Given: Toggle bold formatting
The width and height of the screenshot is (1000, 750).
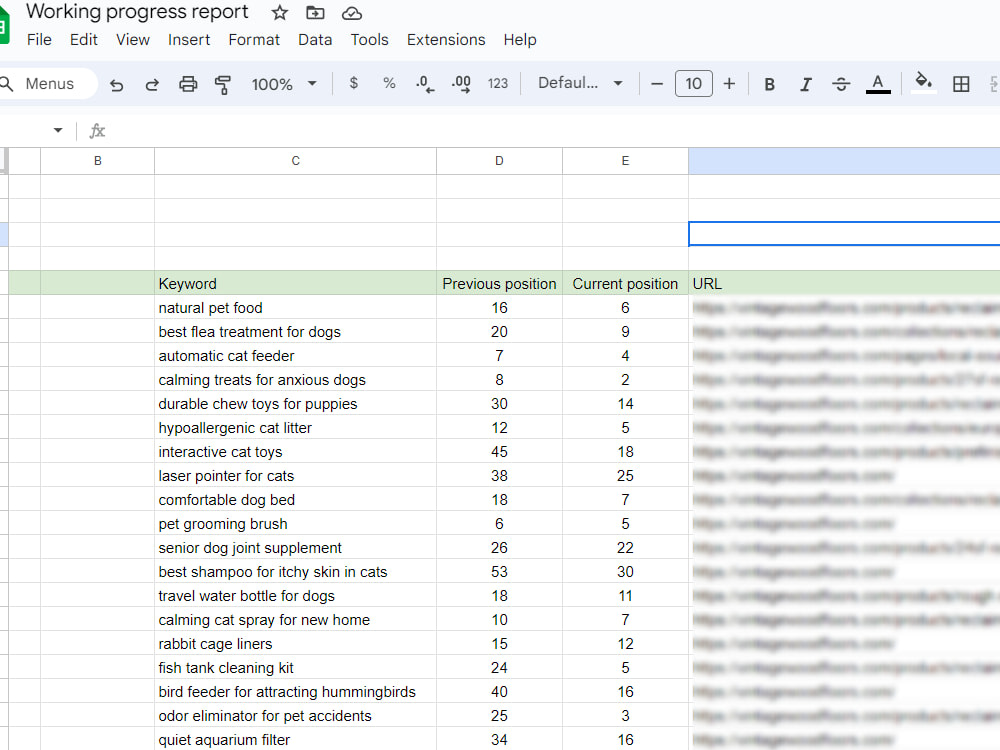Looking at the screenshot, I should [769, 84].
